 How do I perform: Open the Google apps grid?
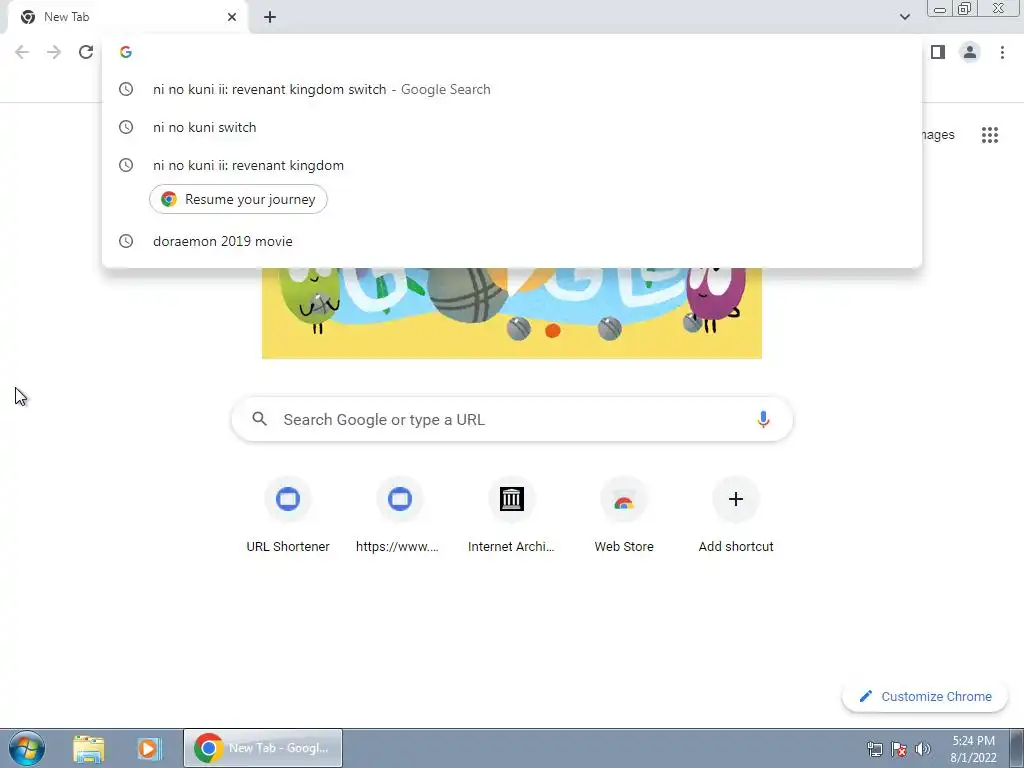(x=989, y=135)
